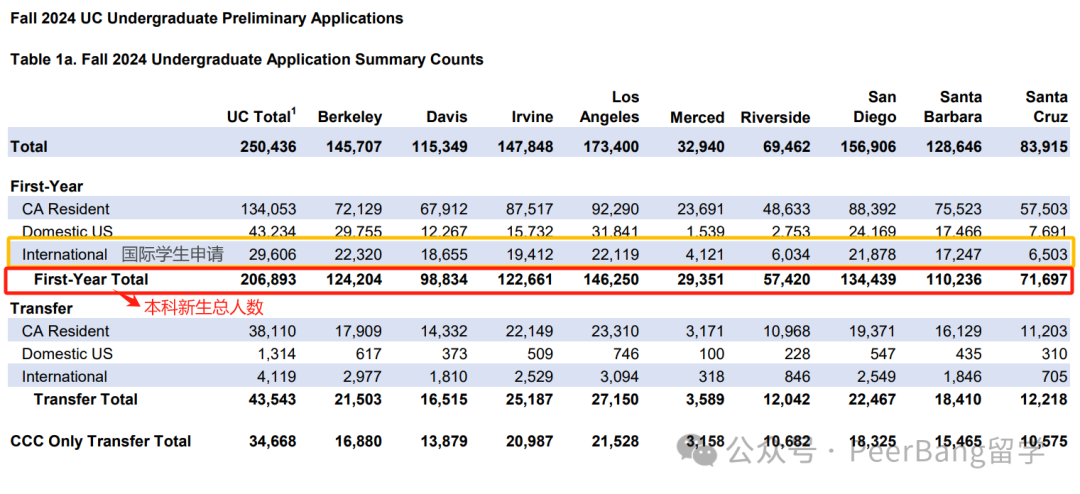Image resolution: width=1080 pixels, height=494 pixels.
Task: Select the Los Angeles column header
Action: click(x=609, y=107)
